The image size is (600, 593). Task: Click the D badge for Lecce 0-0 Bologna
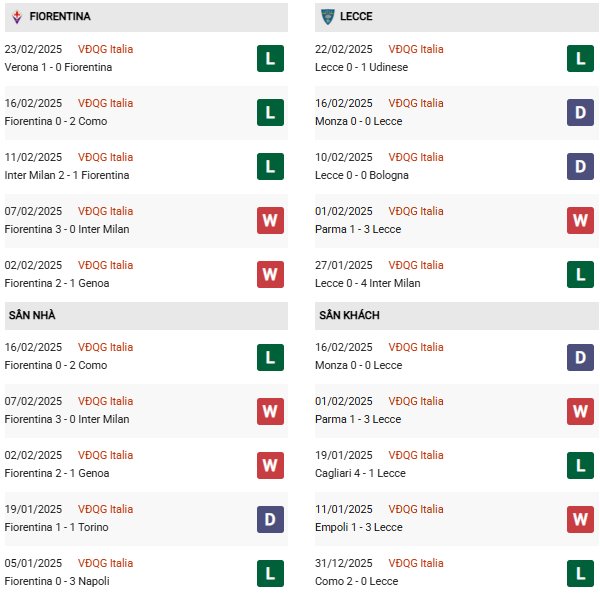[580, 166]
